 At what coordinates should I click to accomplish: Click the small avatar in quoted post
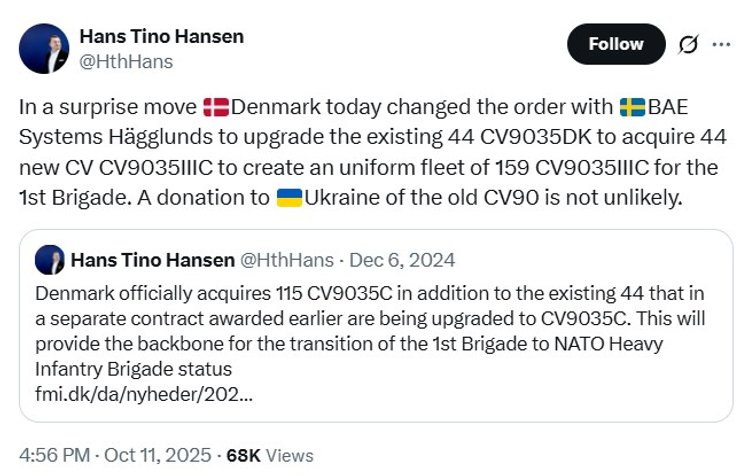[x=50, y=261]
